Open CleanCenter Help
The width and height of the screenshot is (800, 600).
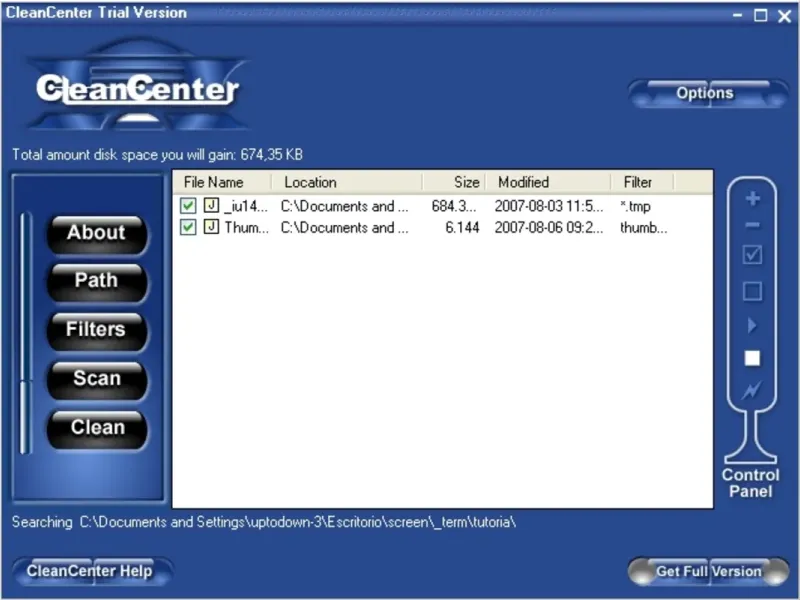(92, 571)
